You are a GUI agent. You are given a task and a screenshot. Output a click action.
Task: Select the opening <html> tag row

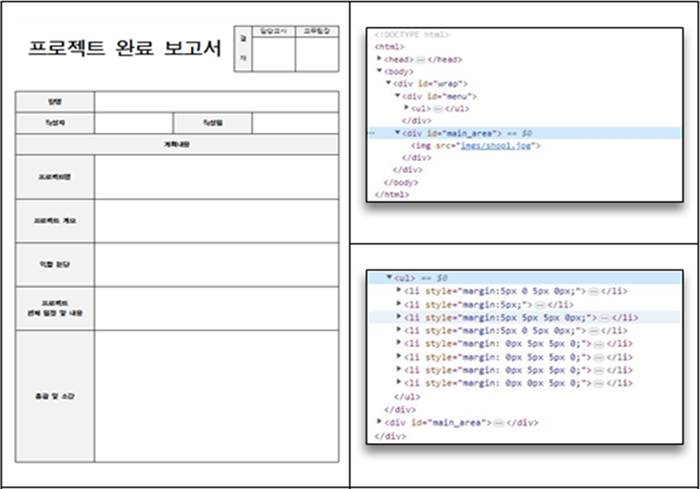389,46
